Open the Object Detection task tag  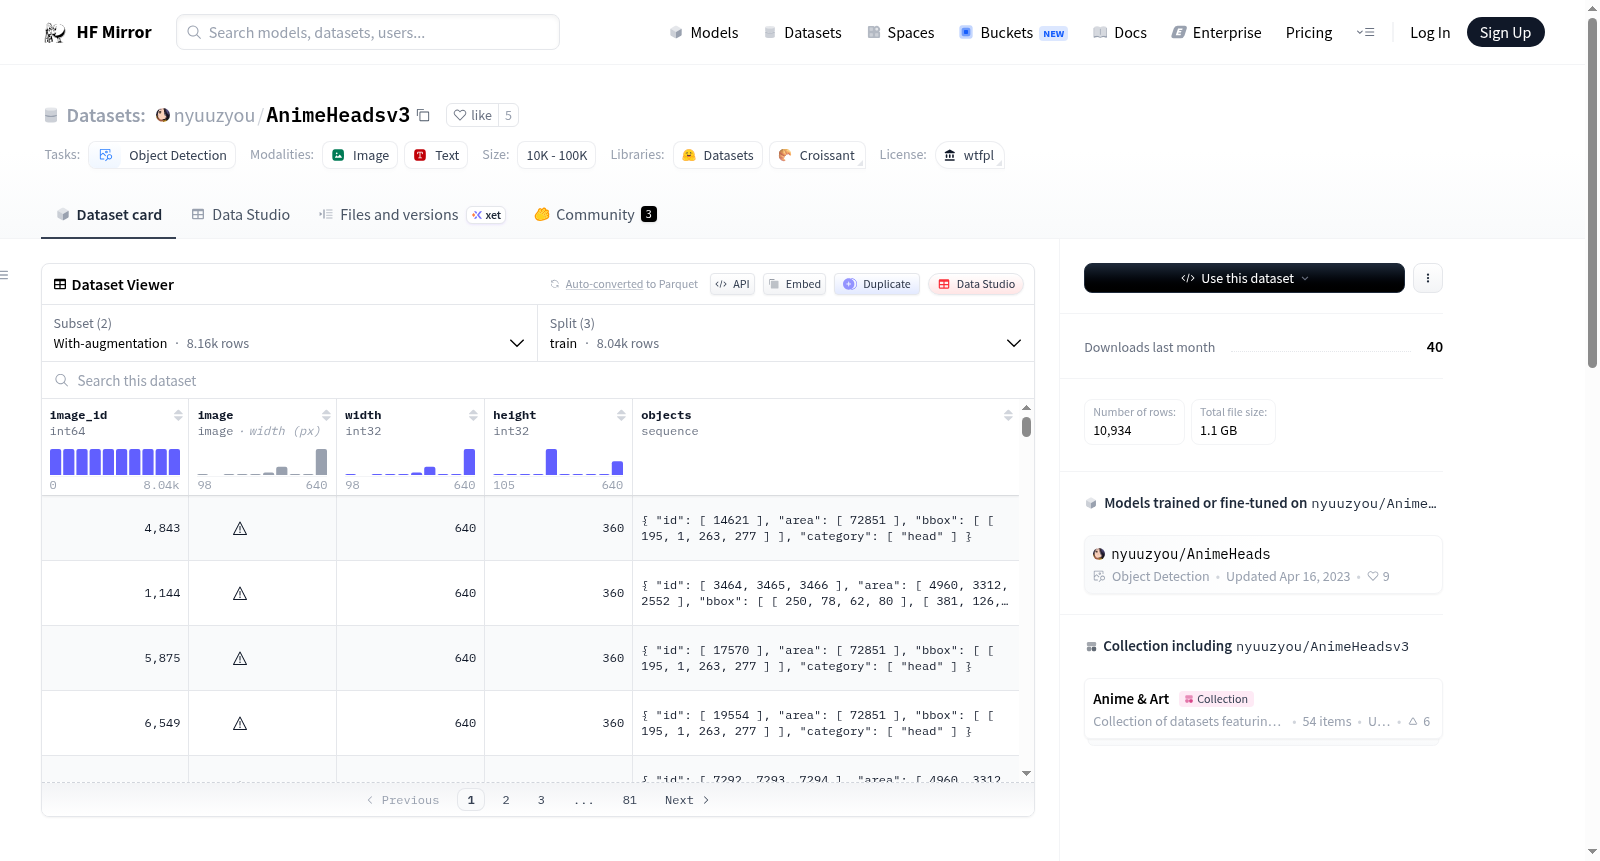click(x=162, y=155)
